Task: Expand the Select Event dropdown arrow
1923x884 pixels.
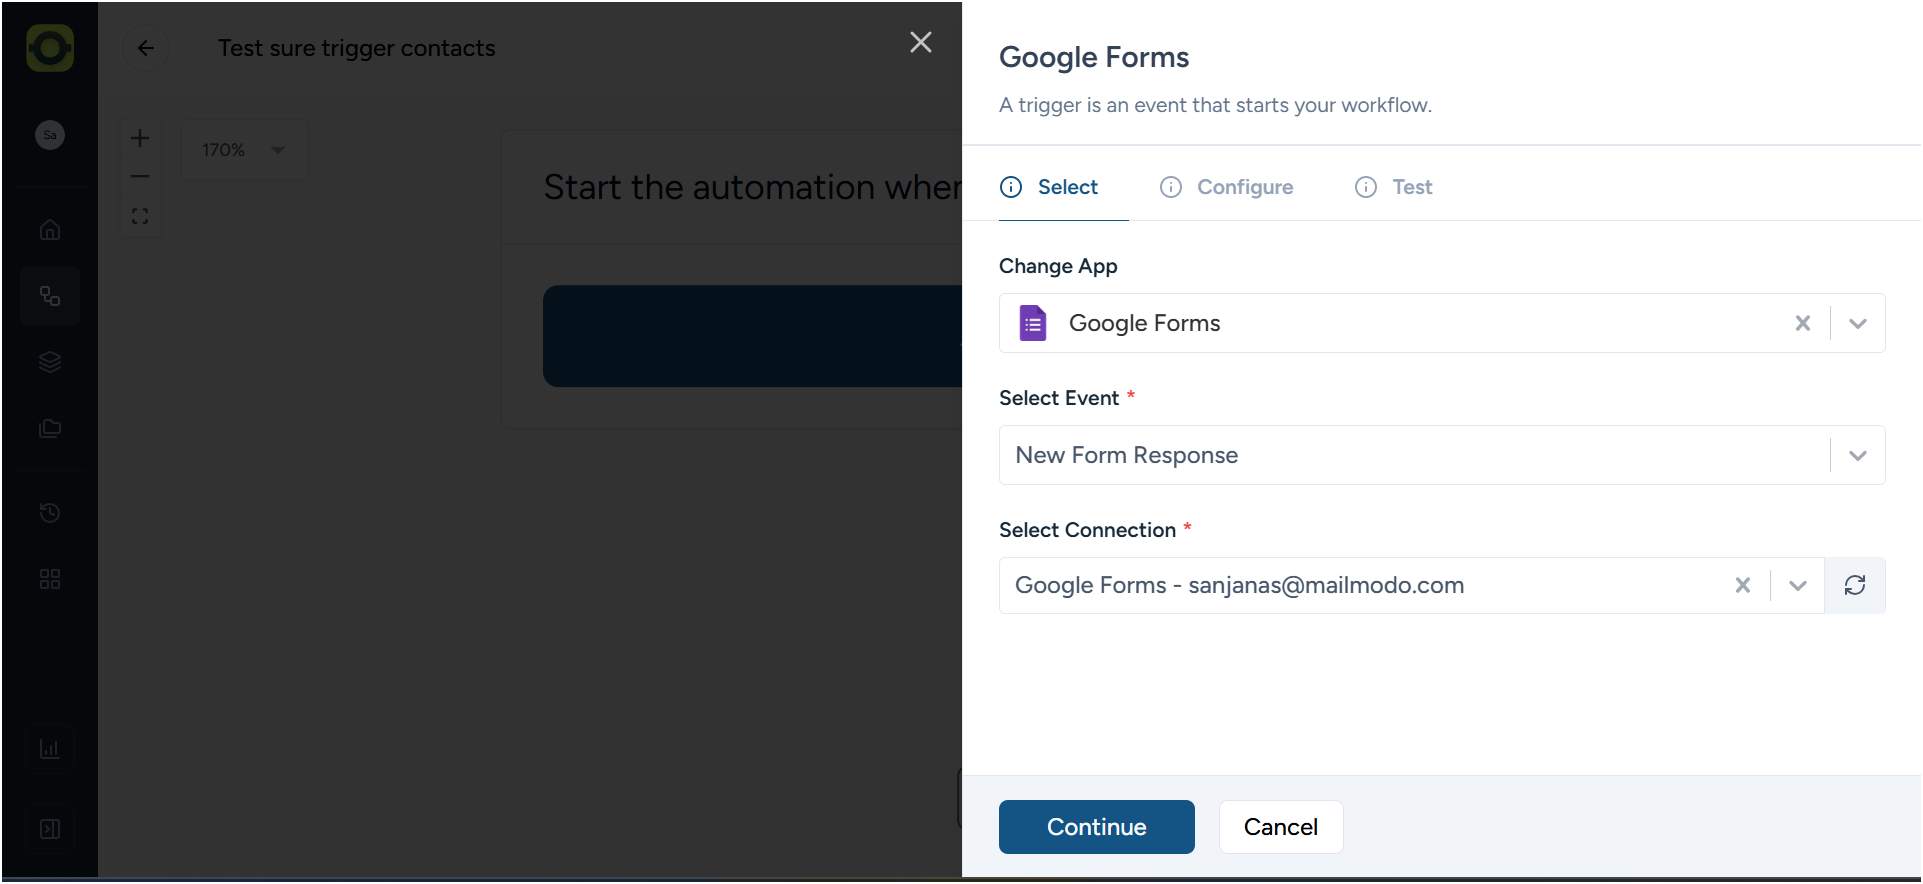Action: (1858, 455)
